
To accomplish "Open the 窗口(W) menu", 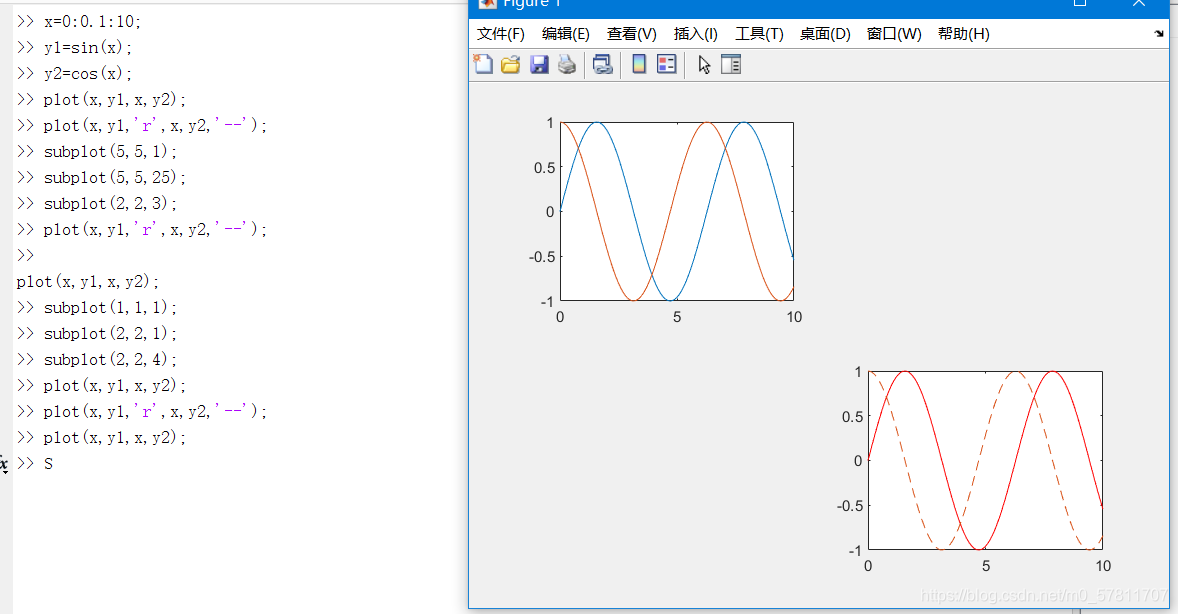I will 894,34.
